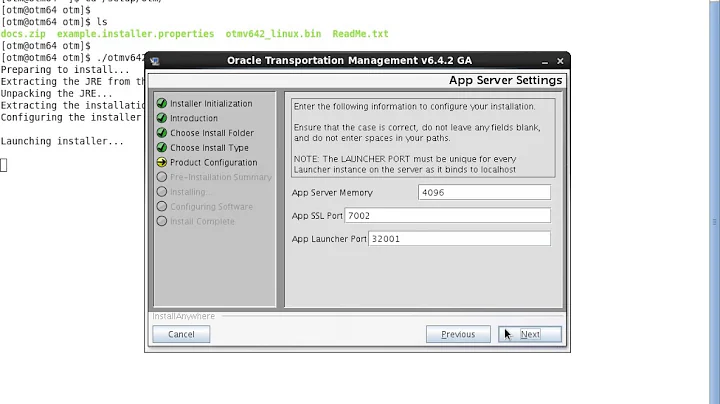Screen dimensions: 720x404
Task: Click the Choose Install Type checkmark icon
Action: click(x=162, y=147)
